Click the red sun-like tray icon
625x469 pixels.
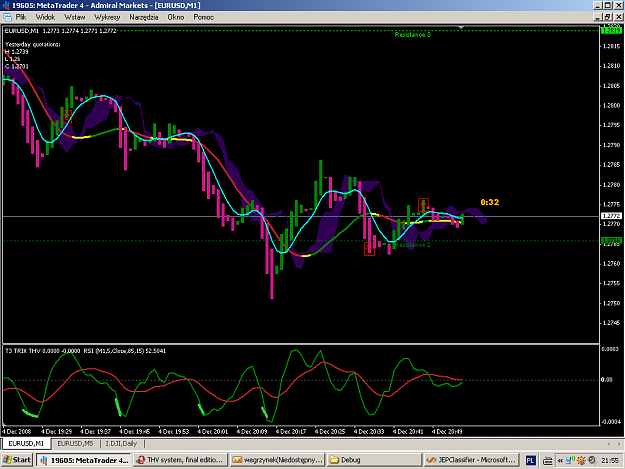pos(582,461)
